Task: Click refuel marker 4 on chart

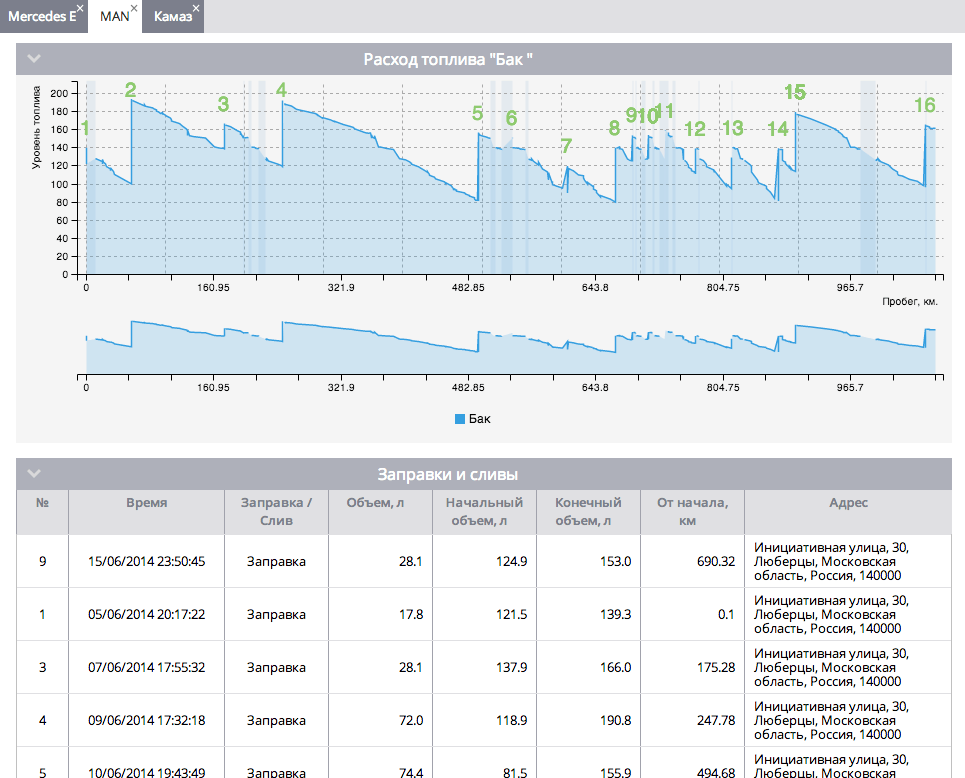Action: click(x=282, y=90)
